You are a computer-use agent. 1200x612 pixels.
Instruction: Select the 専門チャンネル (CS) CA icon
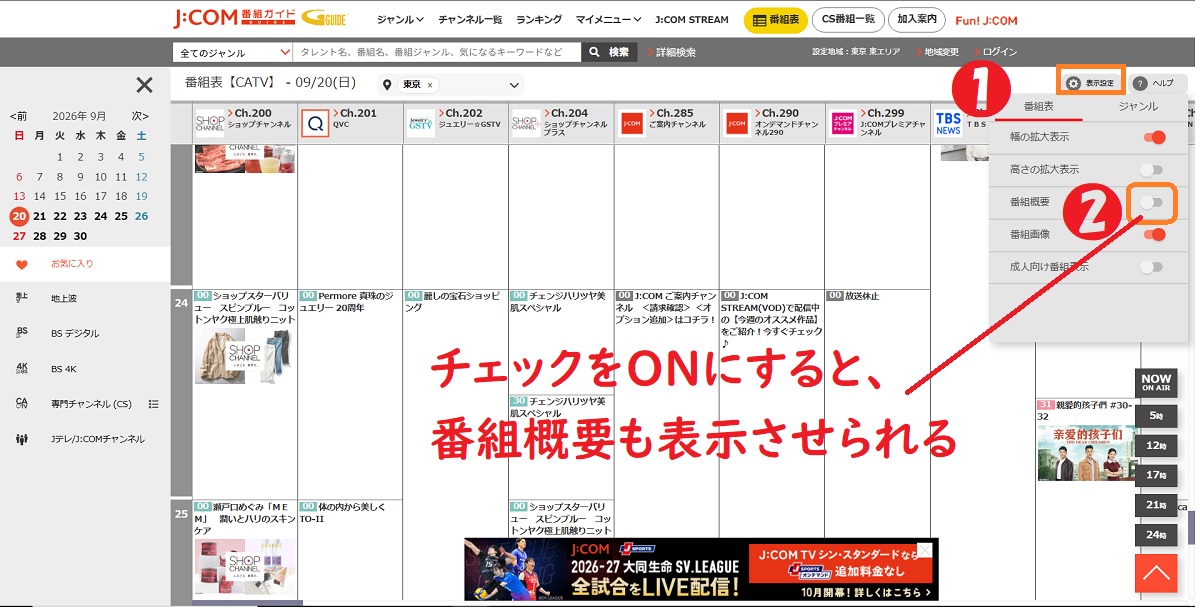point(22,403)
